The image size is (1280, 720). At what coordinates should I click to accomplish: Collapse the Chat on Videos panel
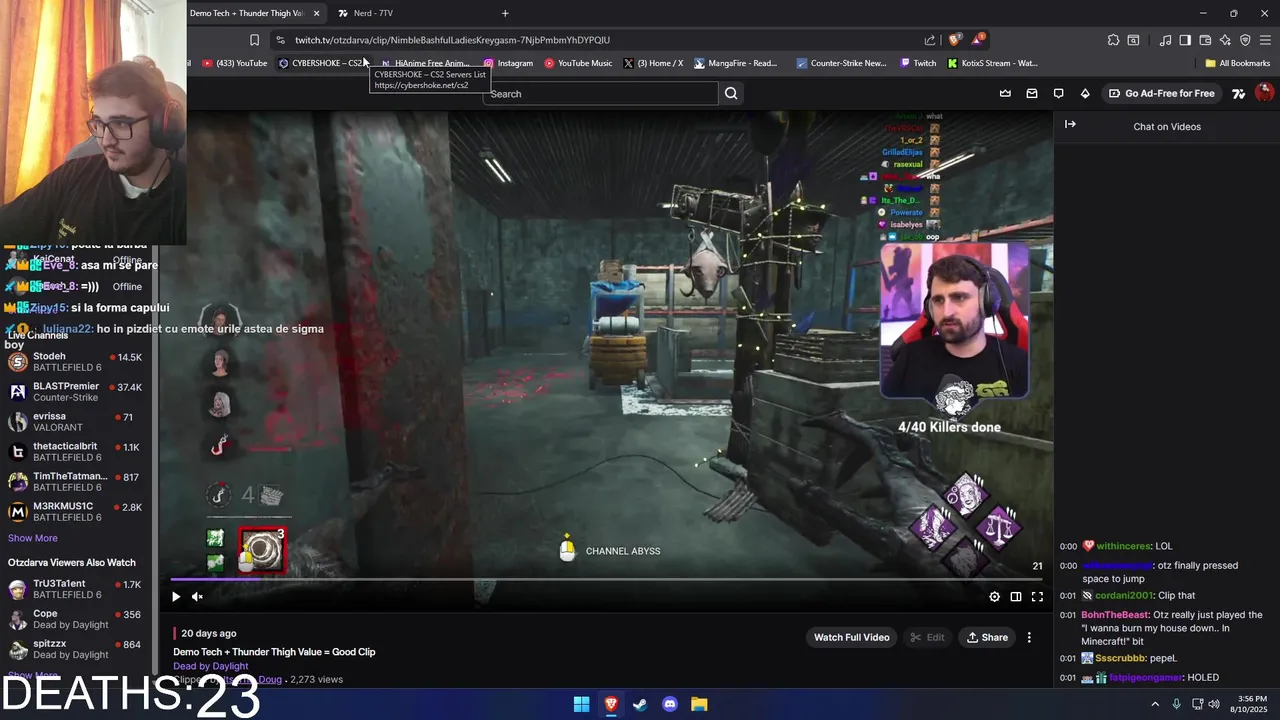click(x=1070, y=125)
